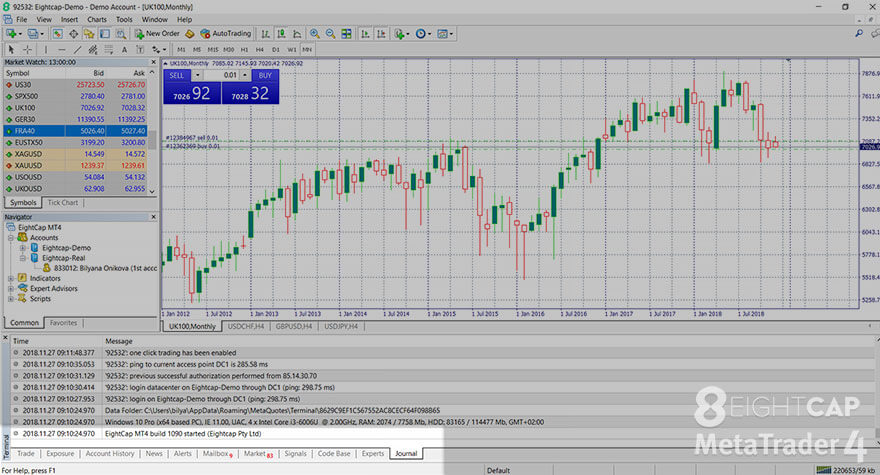Open the Strategy Tester magnifier icon

[x=121, y=34]
